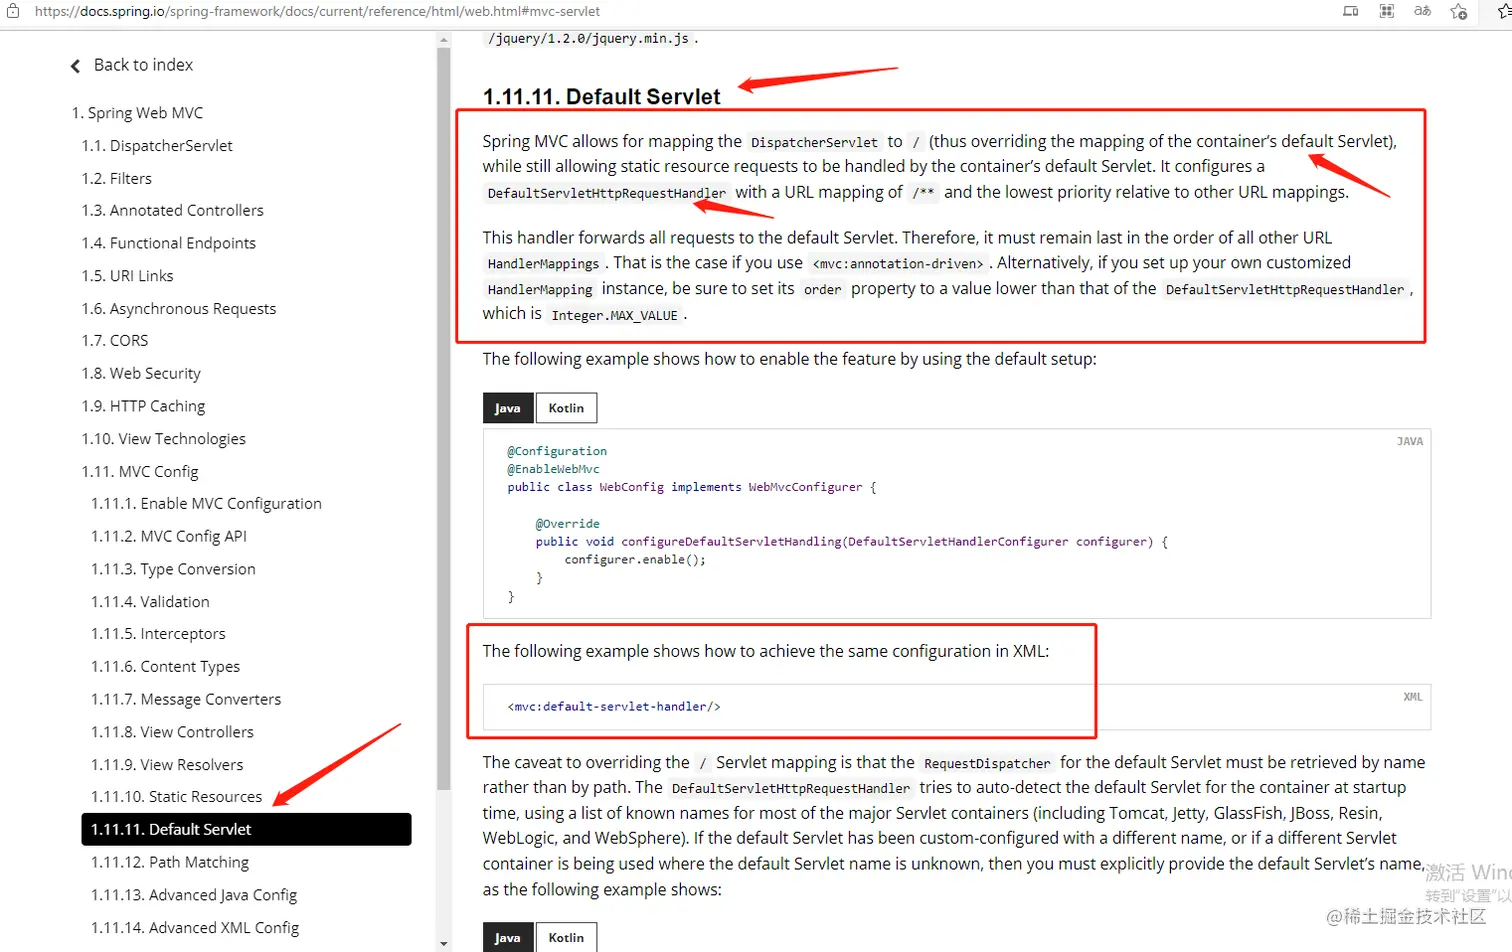Click the @Override annotation line
Image resolution: width=1512 pixels, height=952 pixels.
point(567,524)
